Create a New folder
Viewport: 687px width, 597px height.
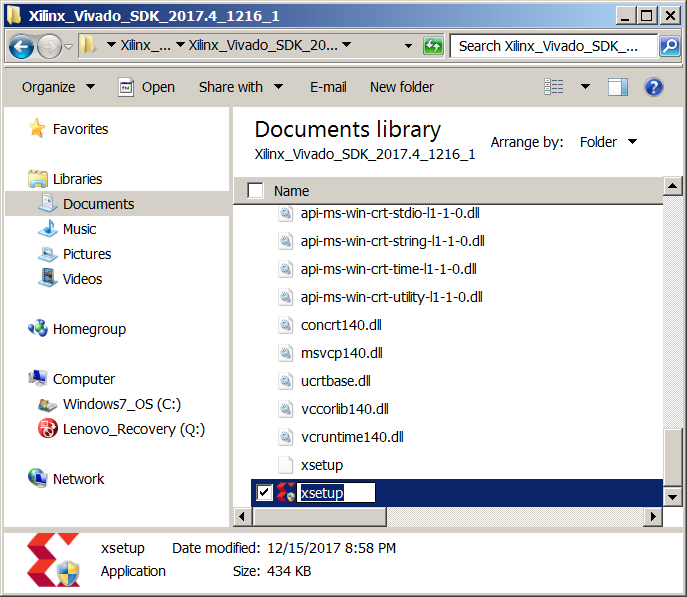pyautogui.click(x=402, y=87)
